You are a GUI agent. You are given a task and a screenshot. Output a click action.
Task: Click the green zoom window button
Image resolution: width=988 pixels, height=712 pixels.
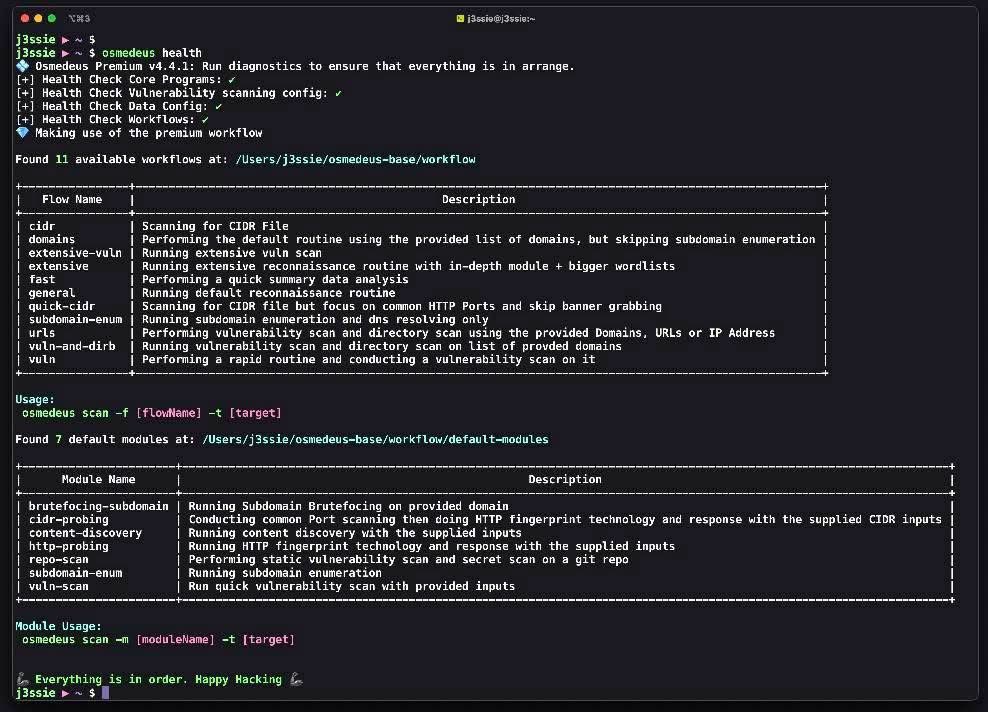tap(52, 18)
